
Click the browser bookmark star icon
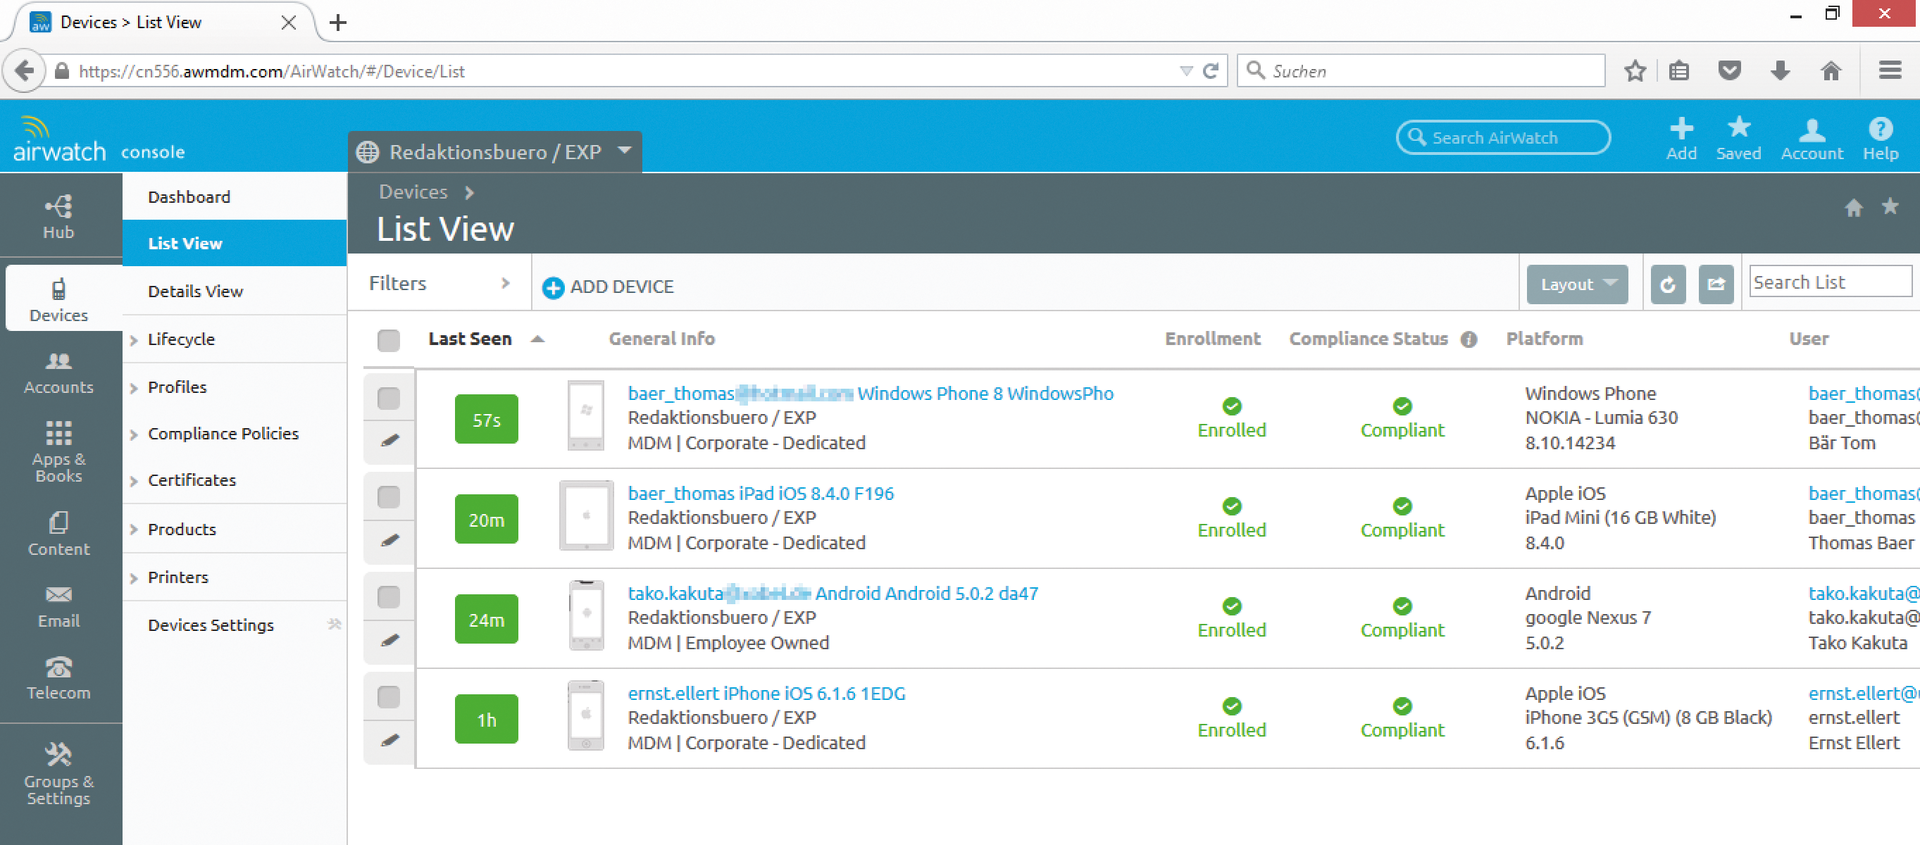[1635, 71]
